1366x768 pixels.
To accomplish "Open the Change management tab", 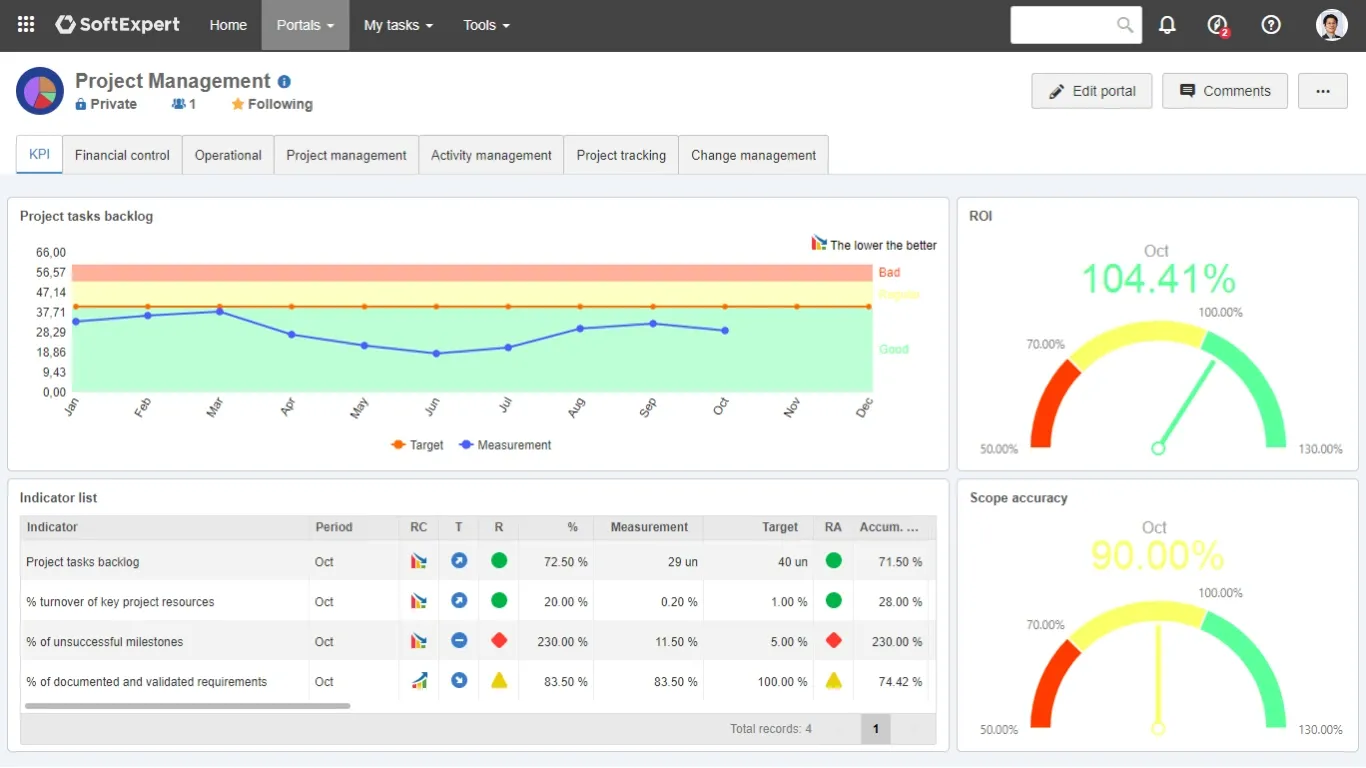I will pyautogui.click(x=753, y=155).
